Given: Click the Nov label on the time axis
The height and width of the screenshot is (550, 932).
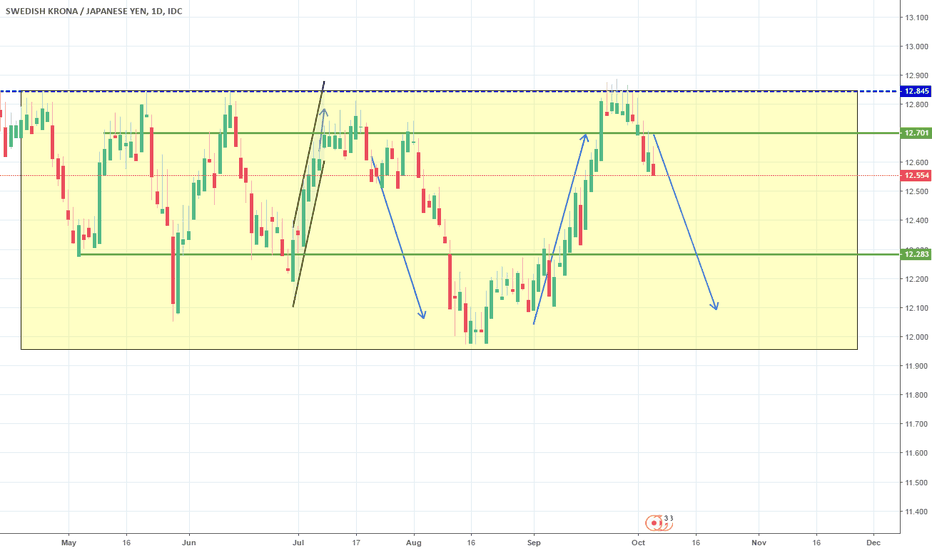Looking at the screenshot, I should 758,543.
